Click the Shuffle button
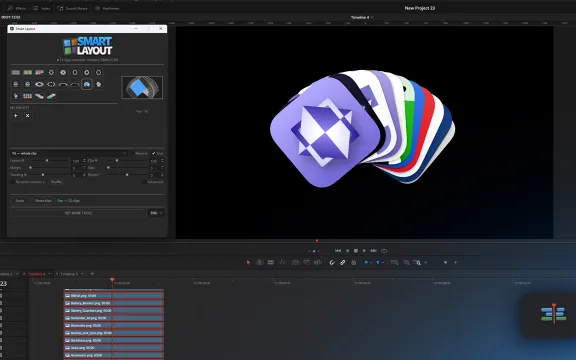This screenshot has width=576, height=360. tap(56, 182)
